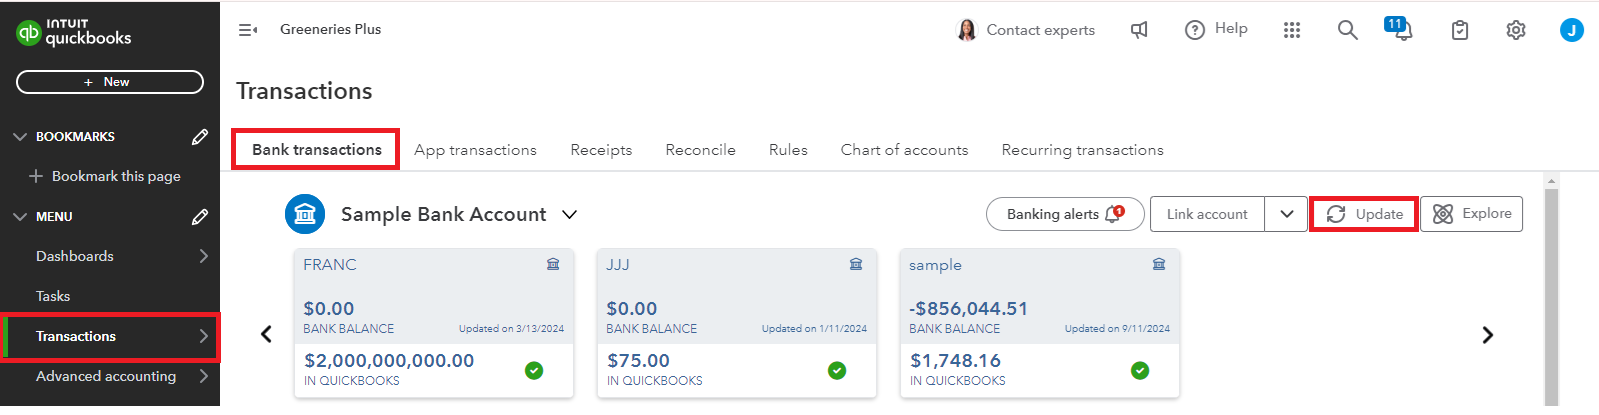Open Banking alerts
Viewport: 1599px width, 415px height.
click(x=1065, y=214)
